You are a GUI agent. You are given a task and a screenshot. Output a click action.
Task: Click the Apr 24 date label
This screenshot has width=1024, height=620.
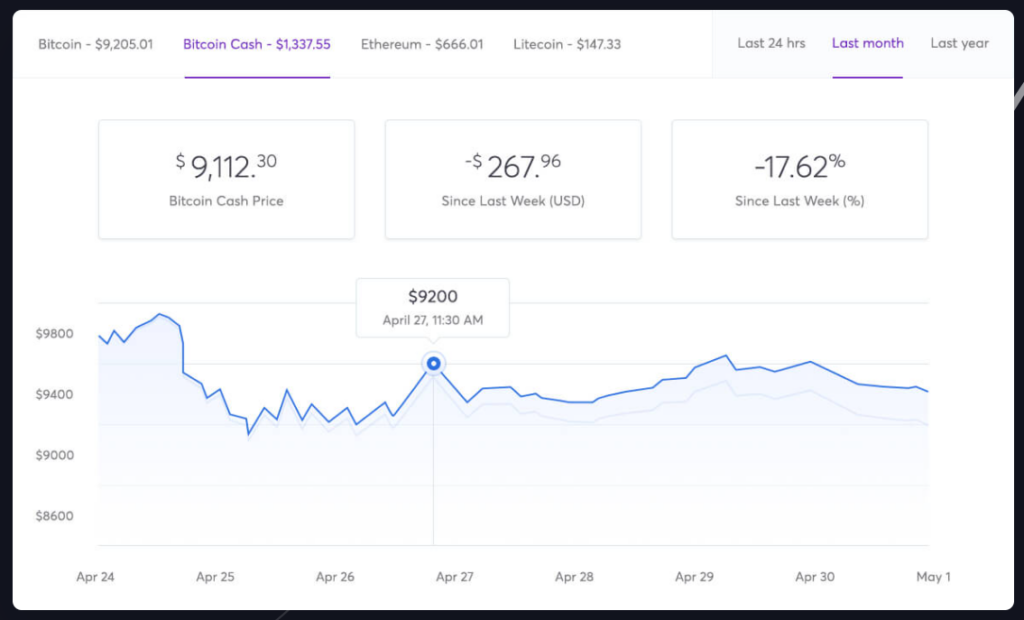click(95, 577)
